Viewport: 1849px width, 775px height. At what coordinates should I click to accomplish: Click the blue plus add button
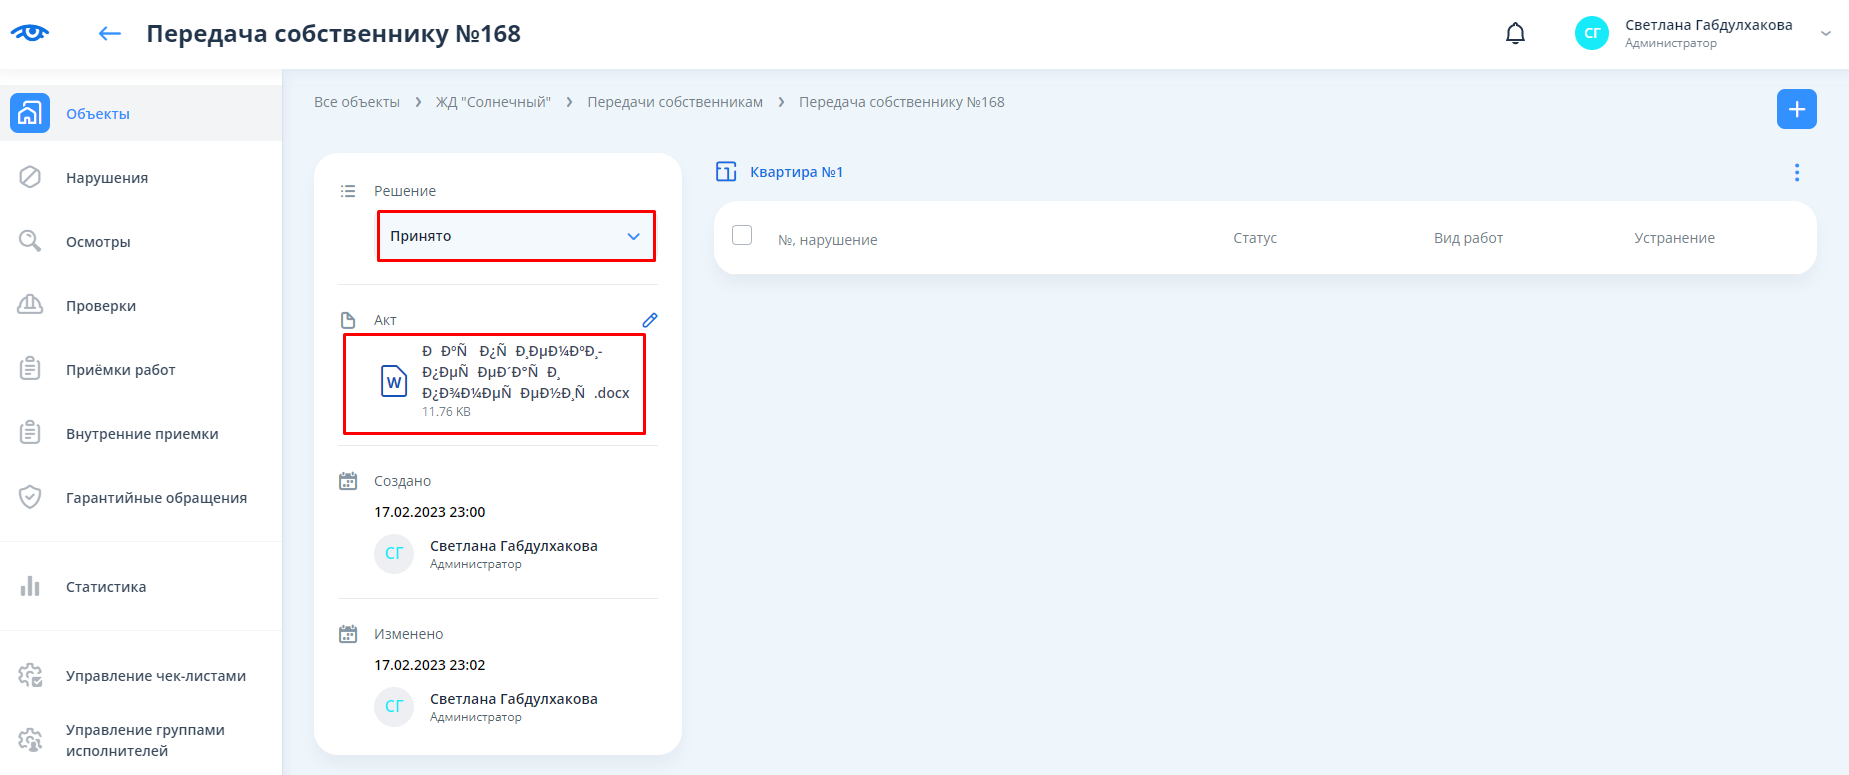click(1796, 109)
